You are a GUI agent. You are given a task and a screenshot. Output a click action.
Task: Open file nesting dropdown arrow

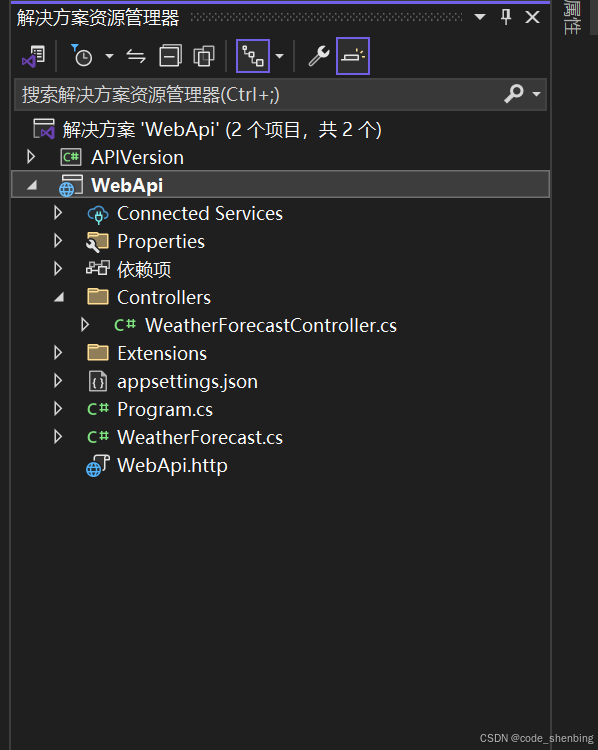pos(280,56)
